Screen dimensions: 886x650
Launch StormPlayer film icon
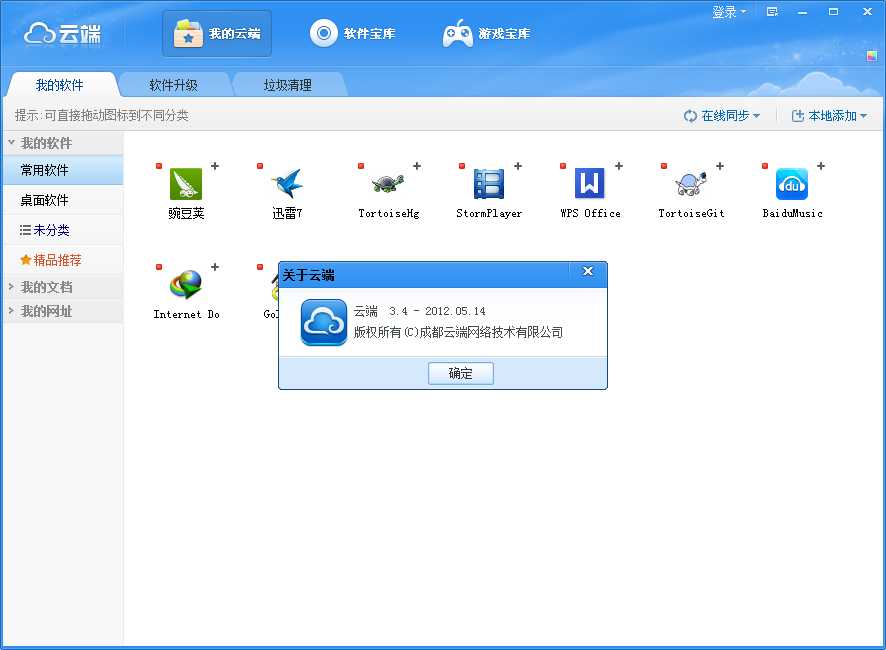[x=489, y=184]
